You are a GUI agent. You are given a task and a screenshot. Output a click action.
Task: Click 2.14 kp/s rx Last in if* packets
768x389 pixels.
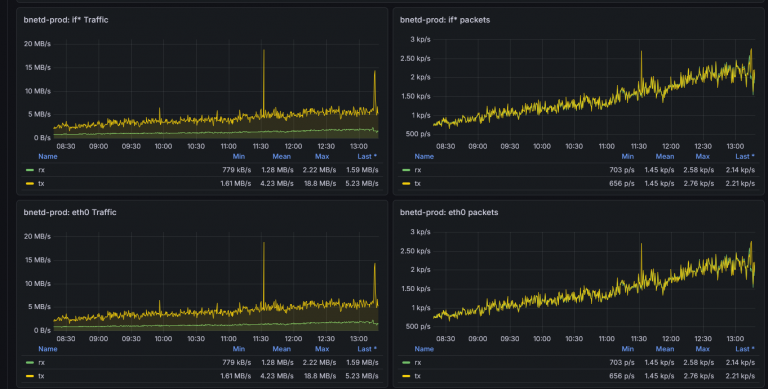[740, 170]
